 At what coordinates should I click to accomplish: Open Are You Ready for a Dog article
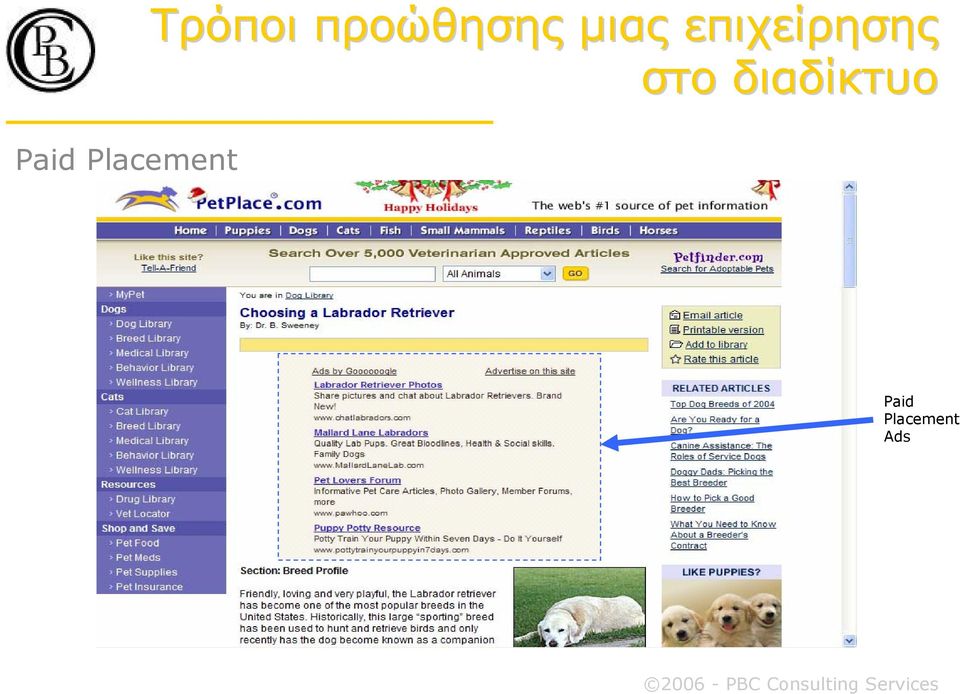714,425
